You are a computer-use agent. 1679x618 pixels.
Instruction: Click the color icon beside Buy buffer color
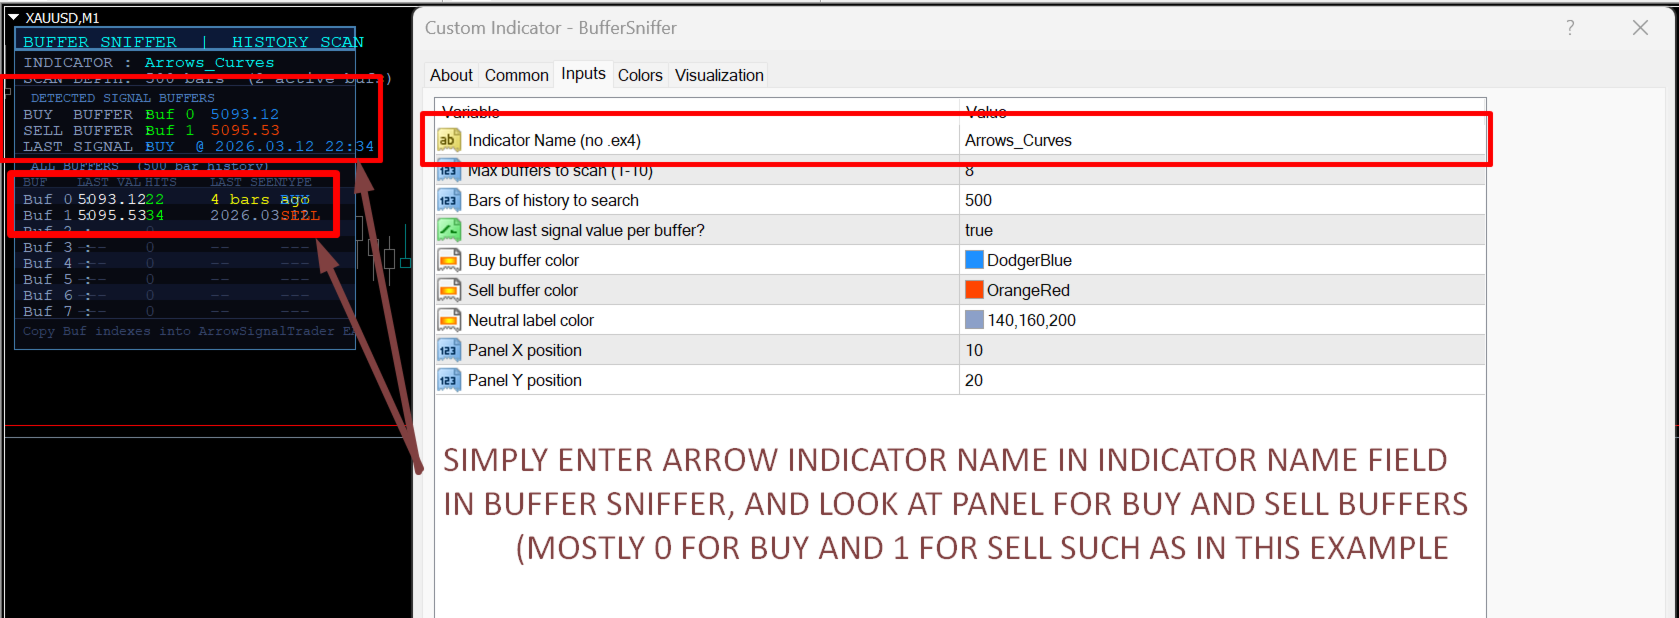tap(448, 260)
